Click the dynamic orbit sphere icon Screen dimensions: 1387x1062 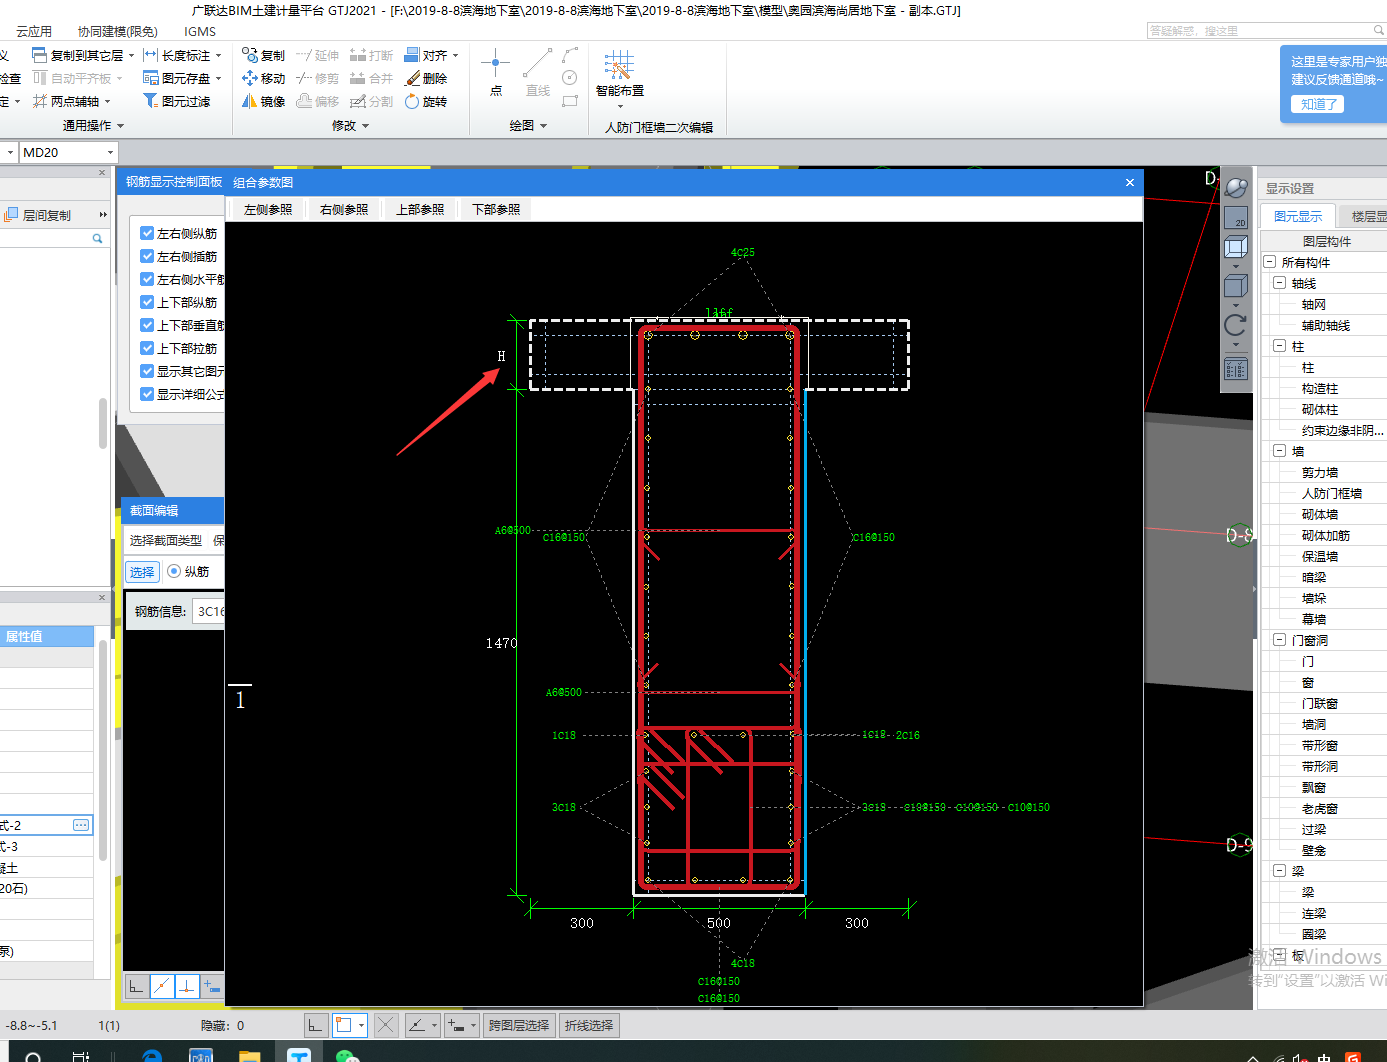[x=1236, y=187]
